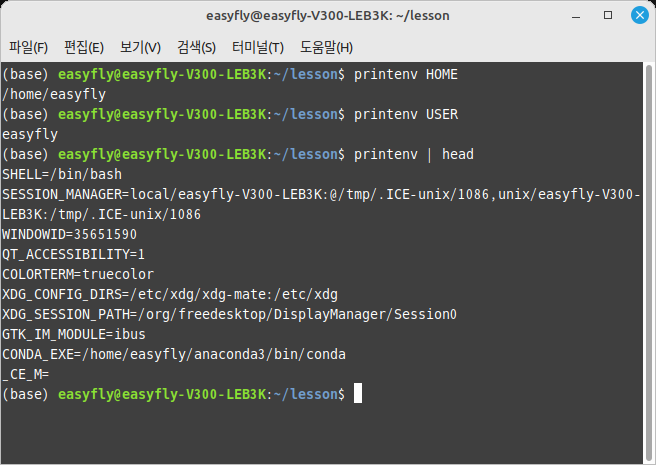Viewport: 656px width, 465px height.
Task: Minimize the terminal window
Action: 576,16
